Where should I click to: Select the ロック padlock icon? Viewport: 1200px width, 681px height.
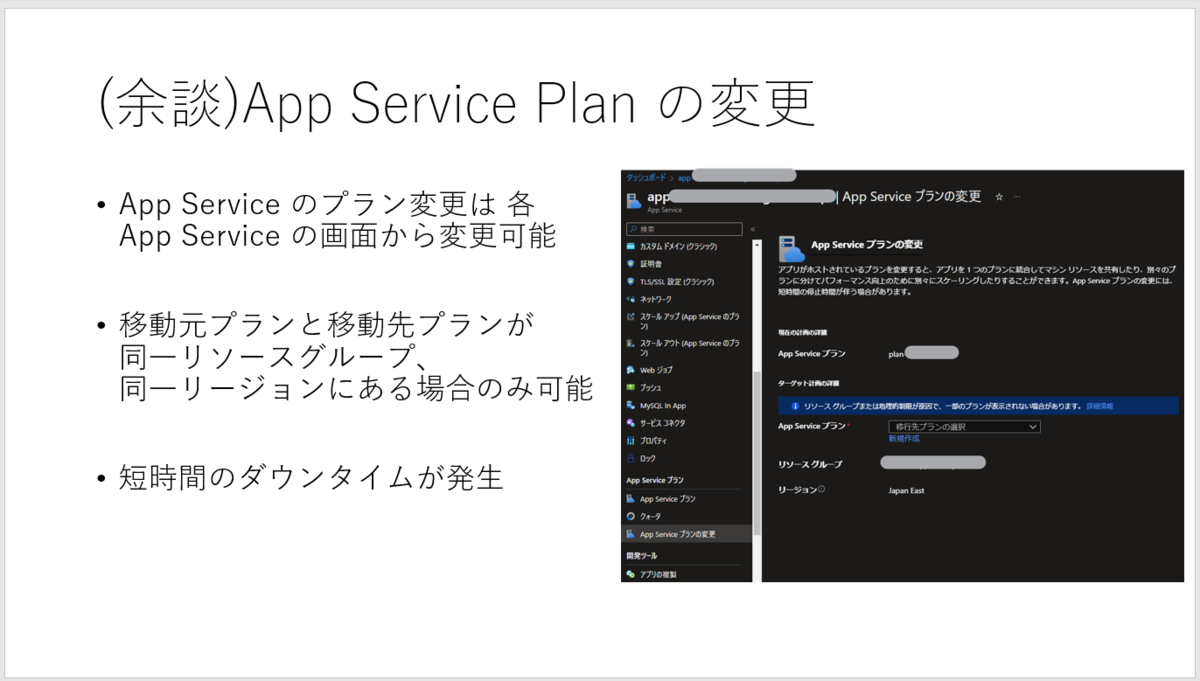tap(630, 458)
